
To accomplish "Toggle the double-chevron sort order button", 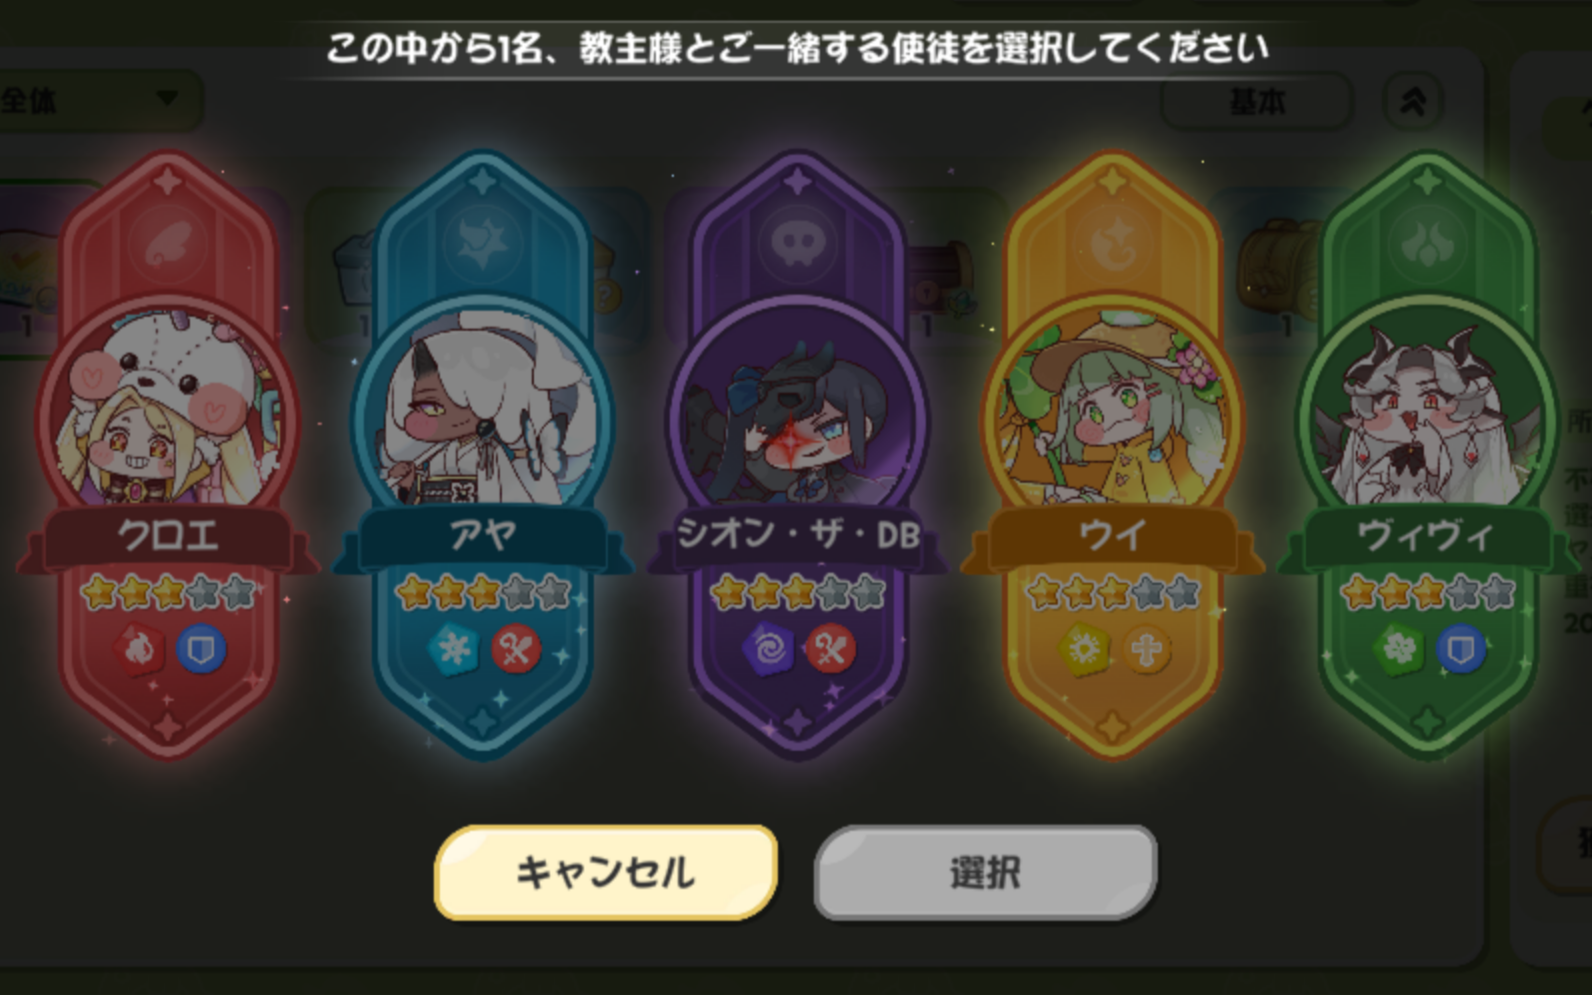I will click(1413, 101).
